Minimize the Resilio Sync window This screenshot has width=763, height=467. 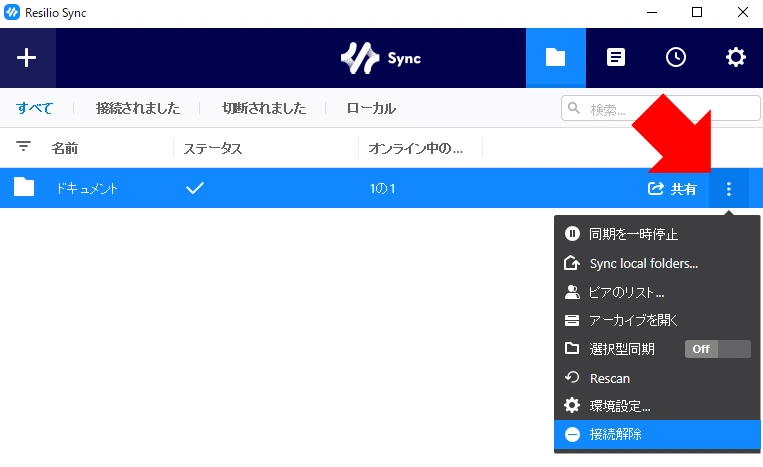click(x=652, y=13)
